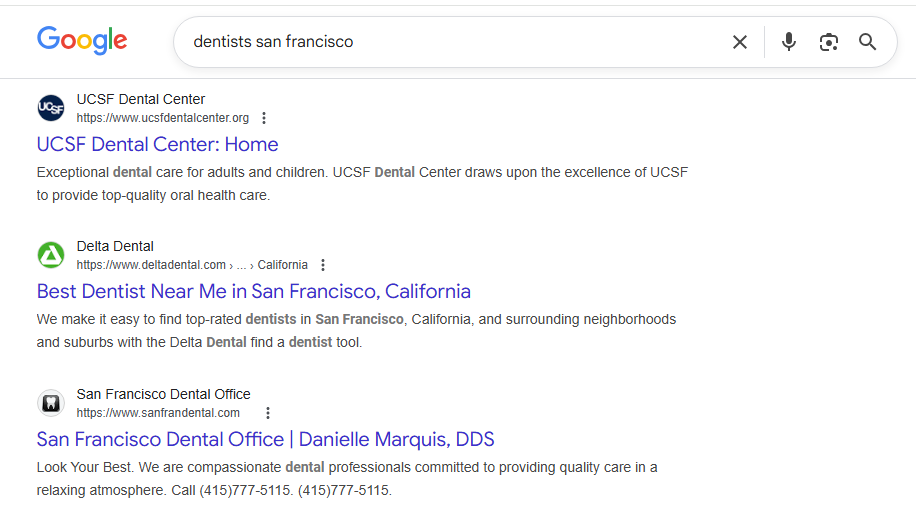The width and height of the screenshot is (916, 514).
Task: Search by image with camera icon
Action: click(x=828, y=42)
